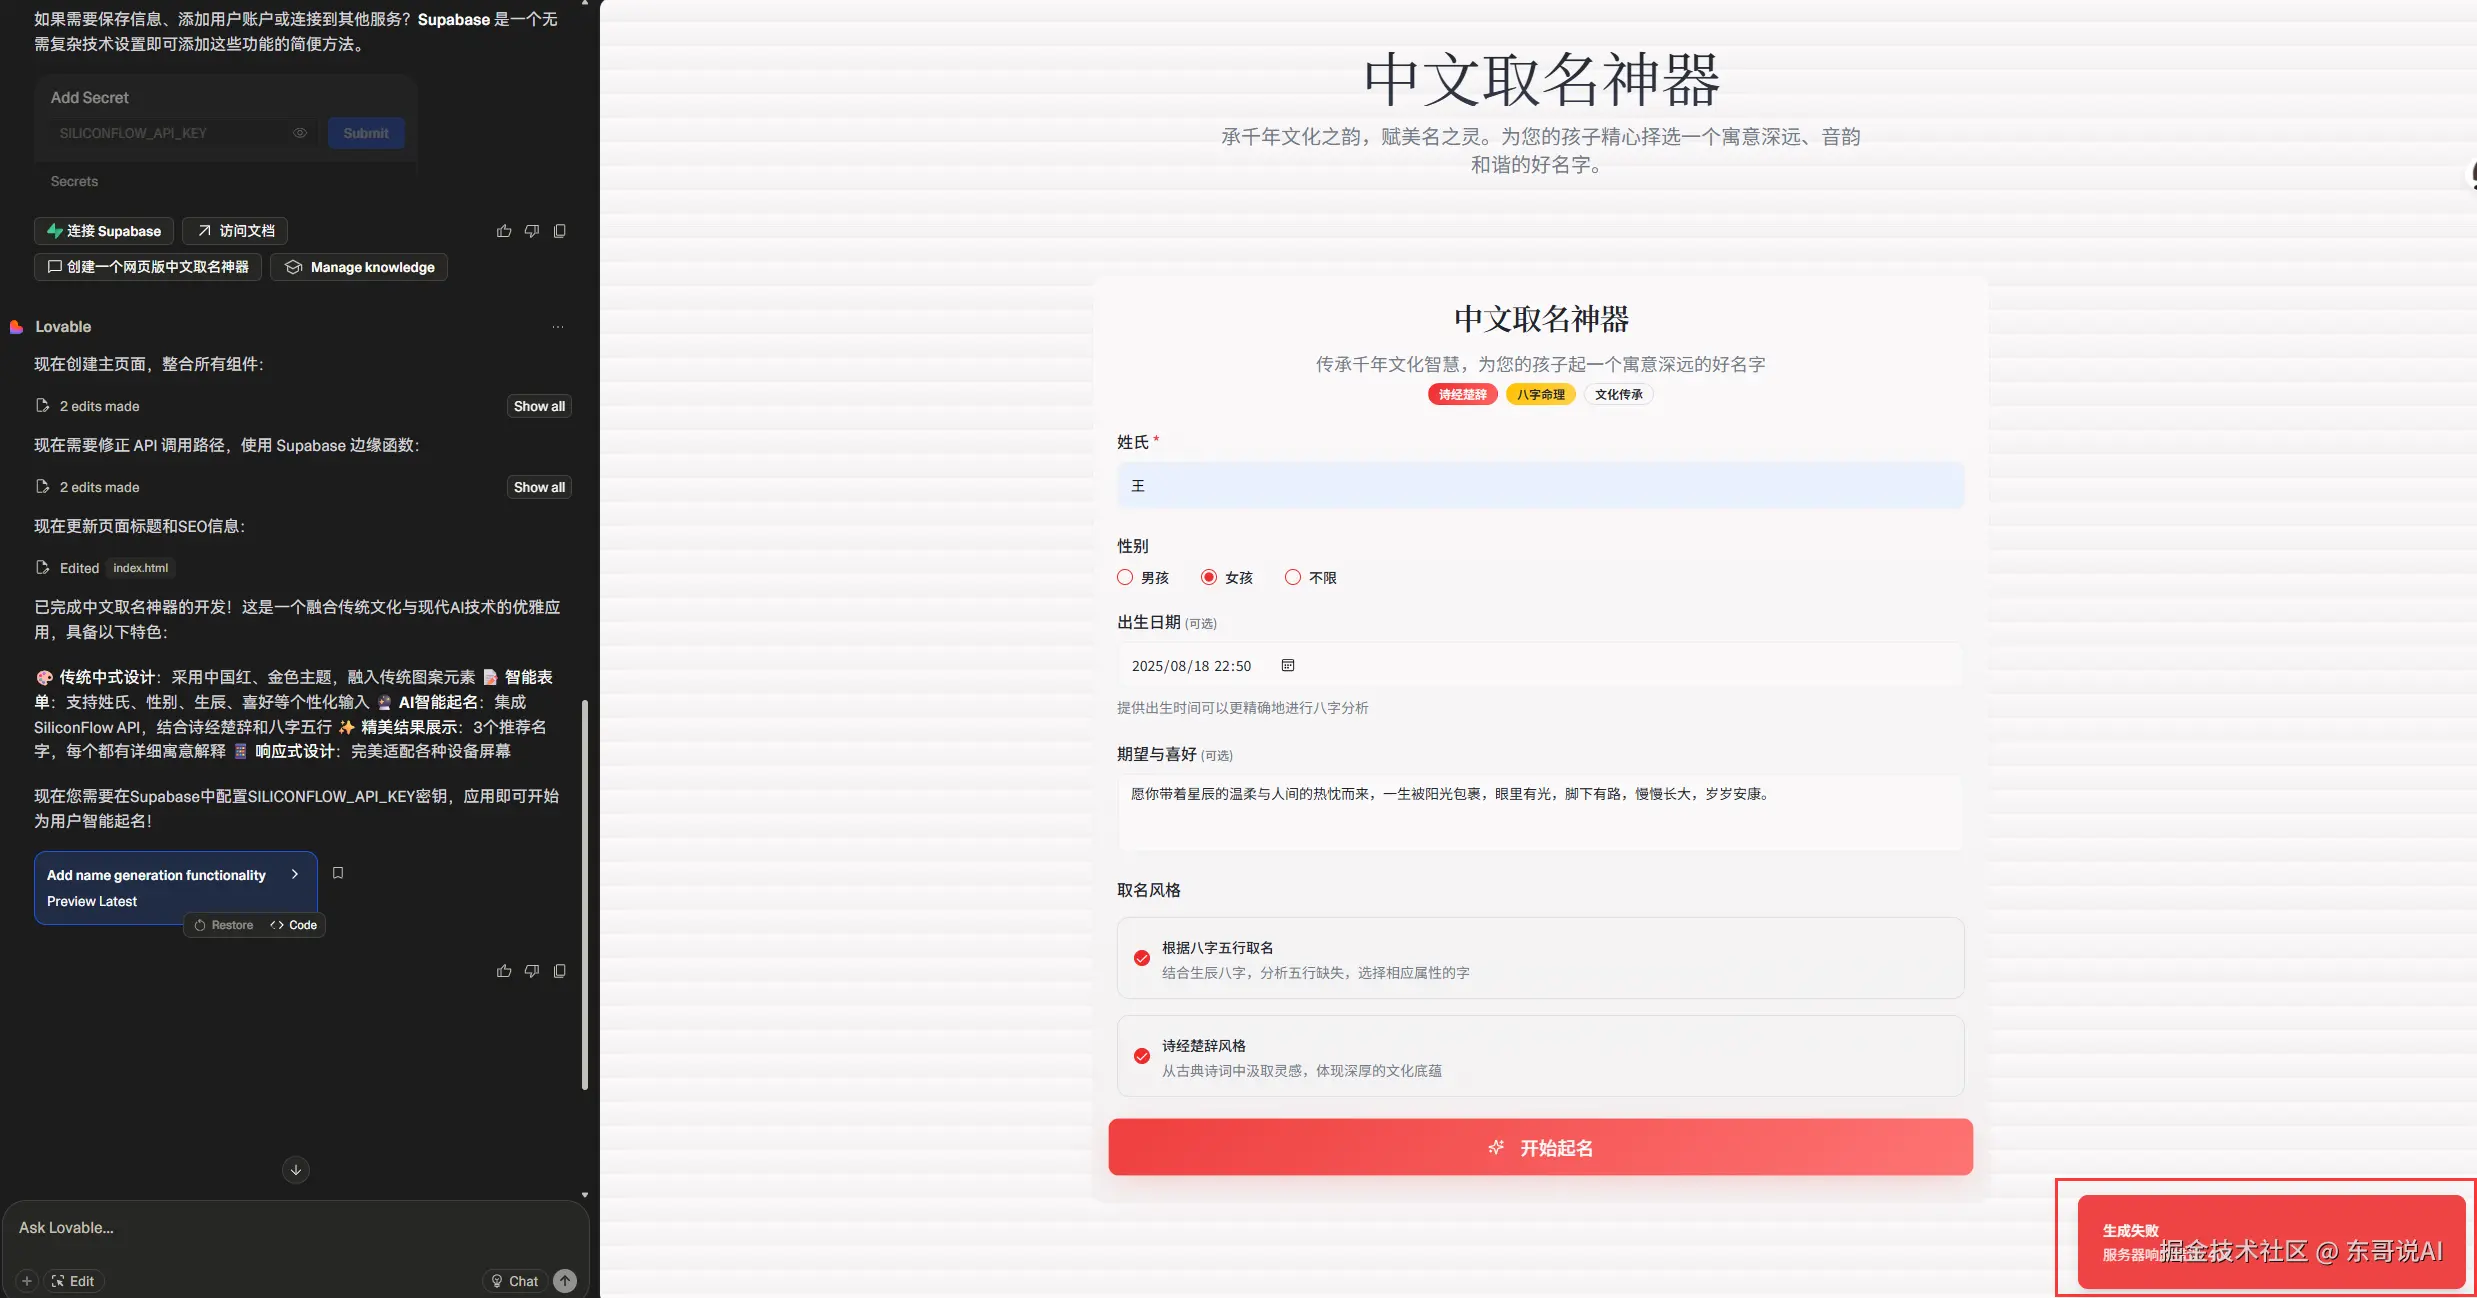Copy the Lovable response using copy icon
Screen dimensions: 2477x1298
click(x=560, y=971)
